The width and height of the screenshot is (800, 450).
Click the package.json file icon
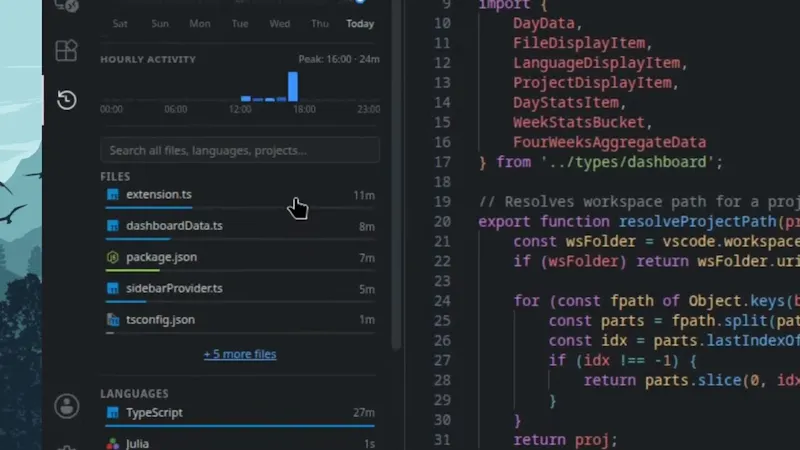113,257
